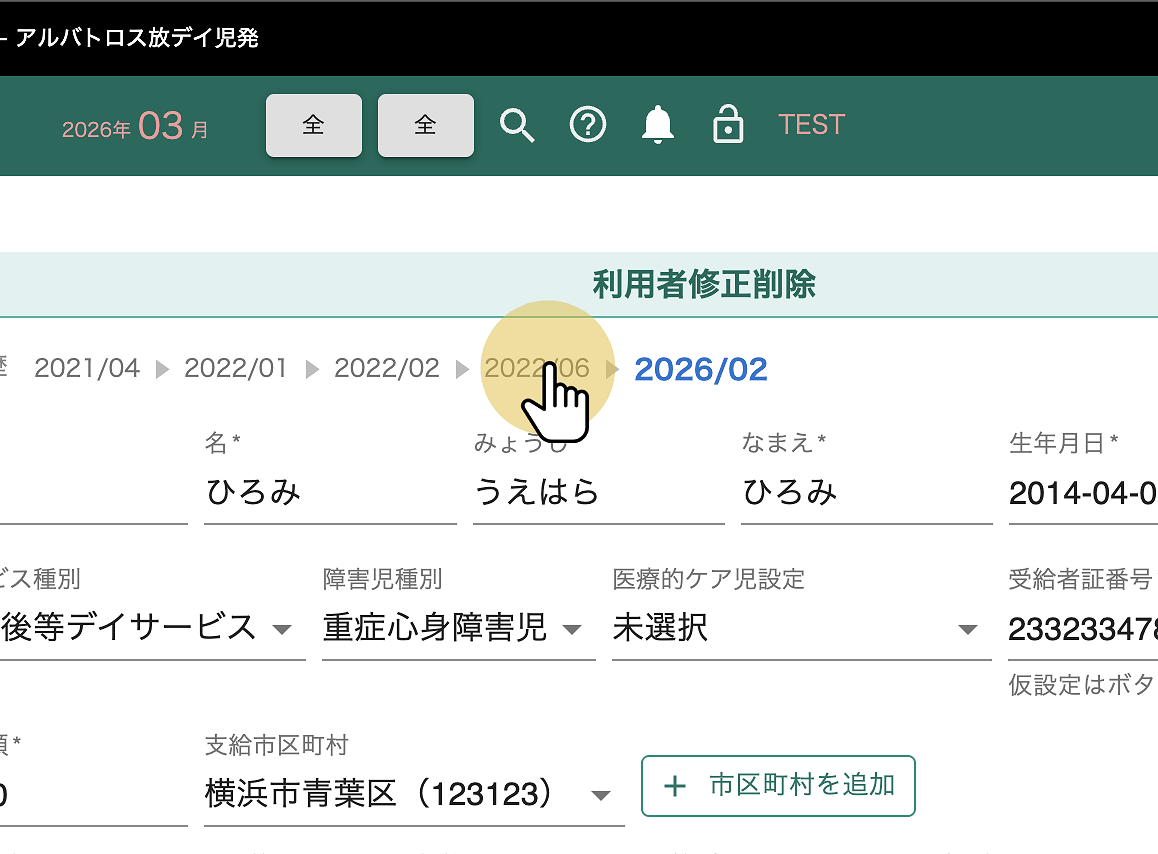Select current history entry 2026/02
The image size is (1158, 854).
click(x=700, y=369)
